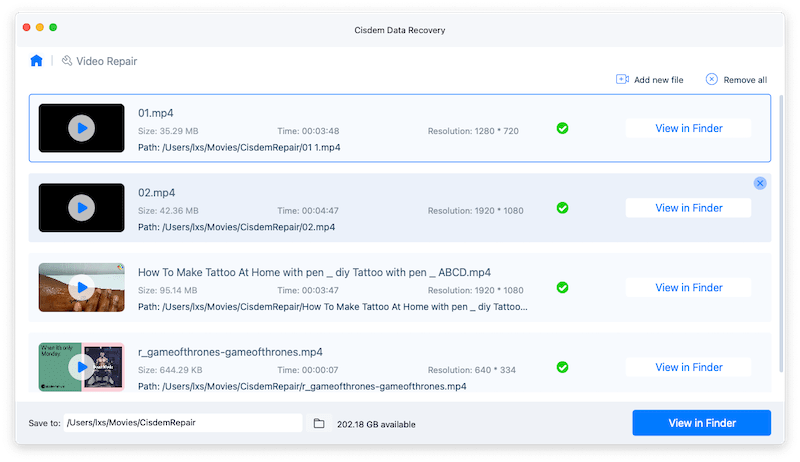Image resolution: width=800 pixels, height=462 pixels.
Task: Click green check status for 02.mp4
Action: pos(562,208)
